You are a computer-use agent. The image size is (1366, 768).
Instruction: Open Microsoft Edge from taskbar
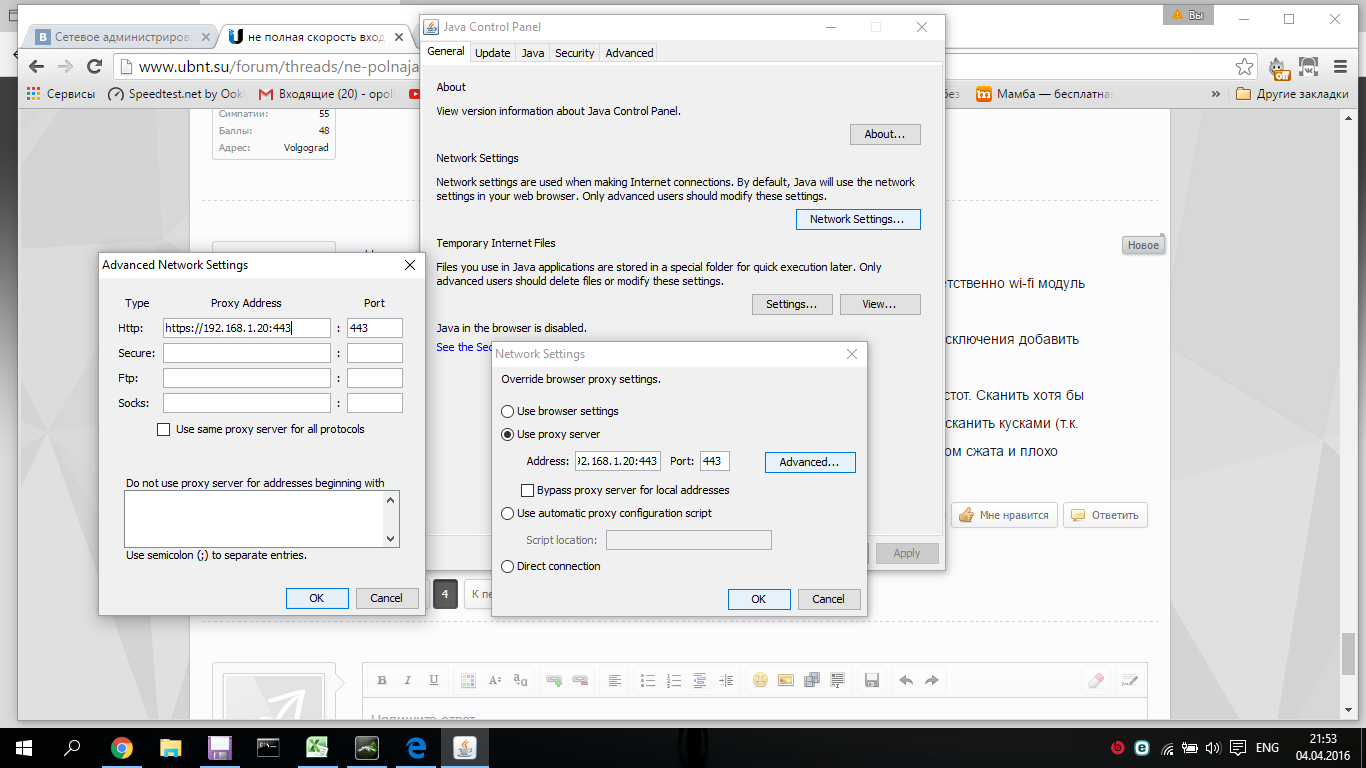(417, 748)
